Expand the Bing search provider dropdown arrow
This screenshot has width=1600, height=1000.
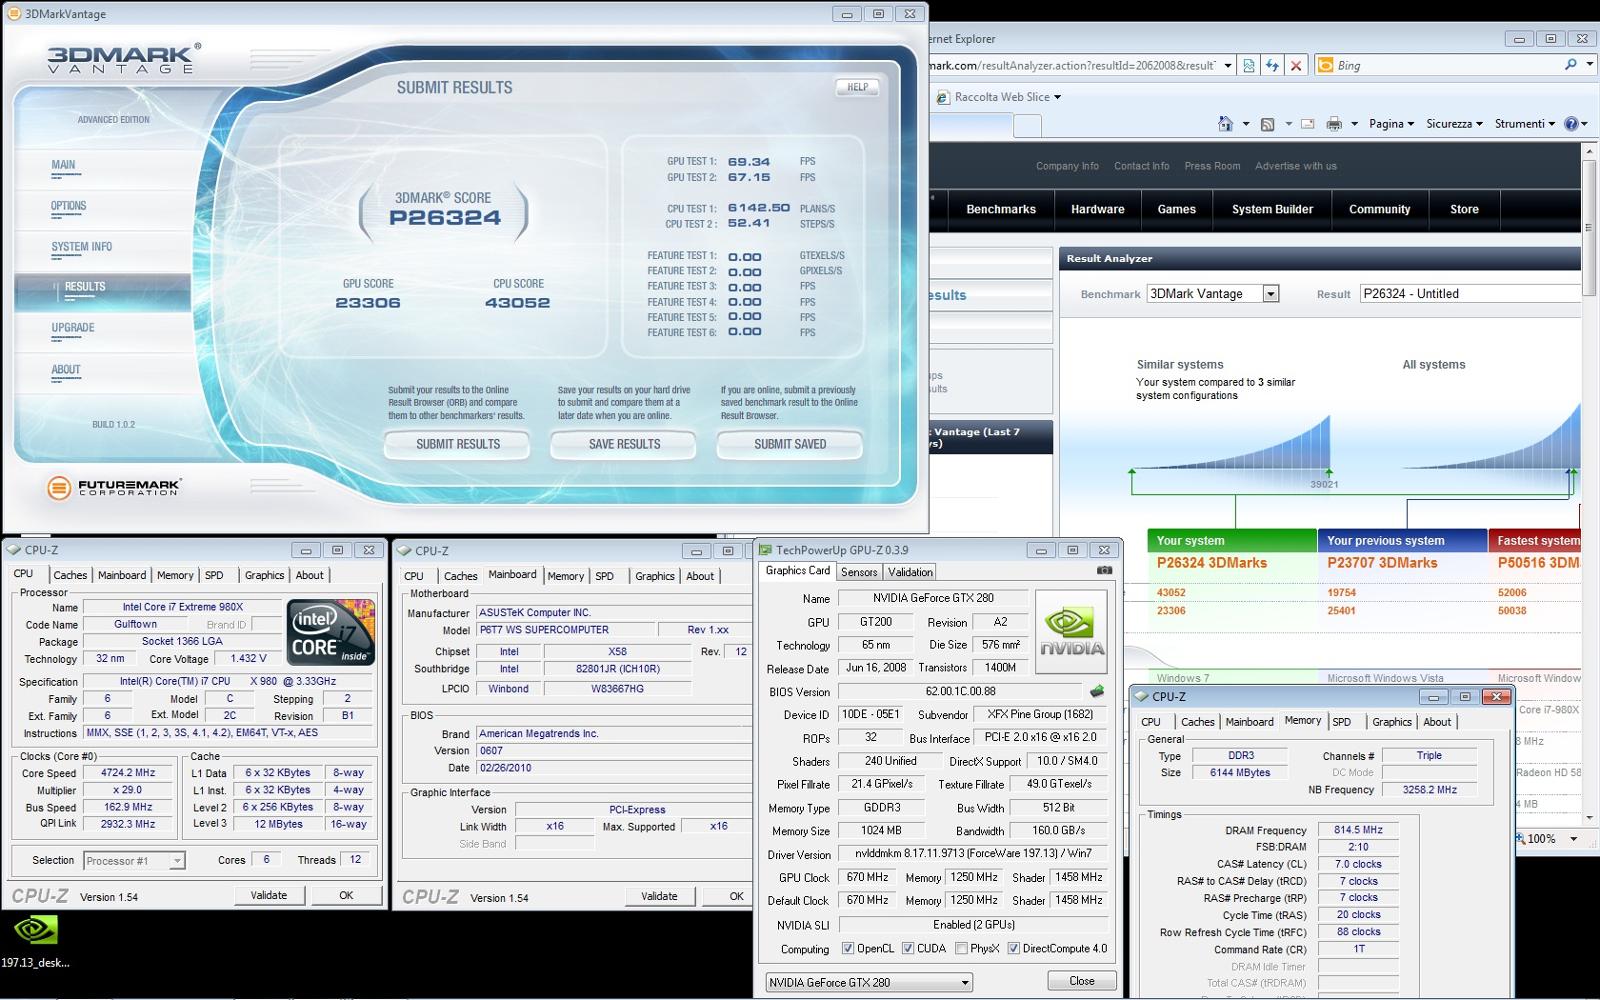coord(1590,65)
